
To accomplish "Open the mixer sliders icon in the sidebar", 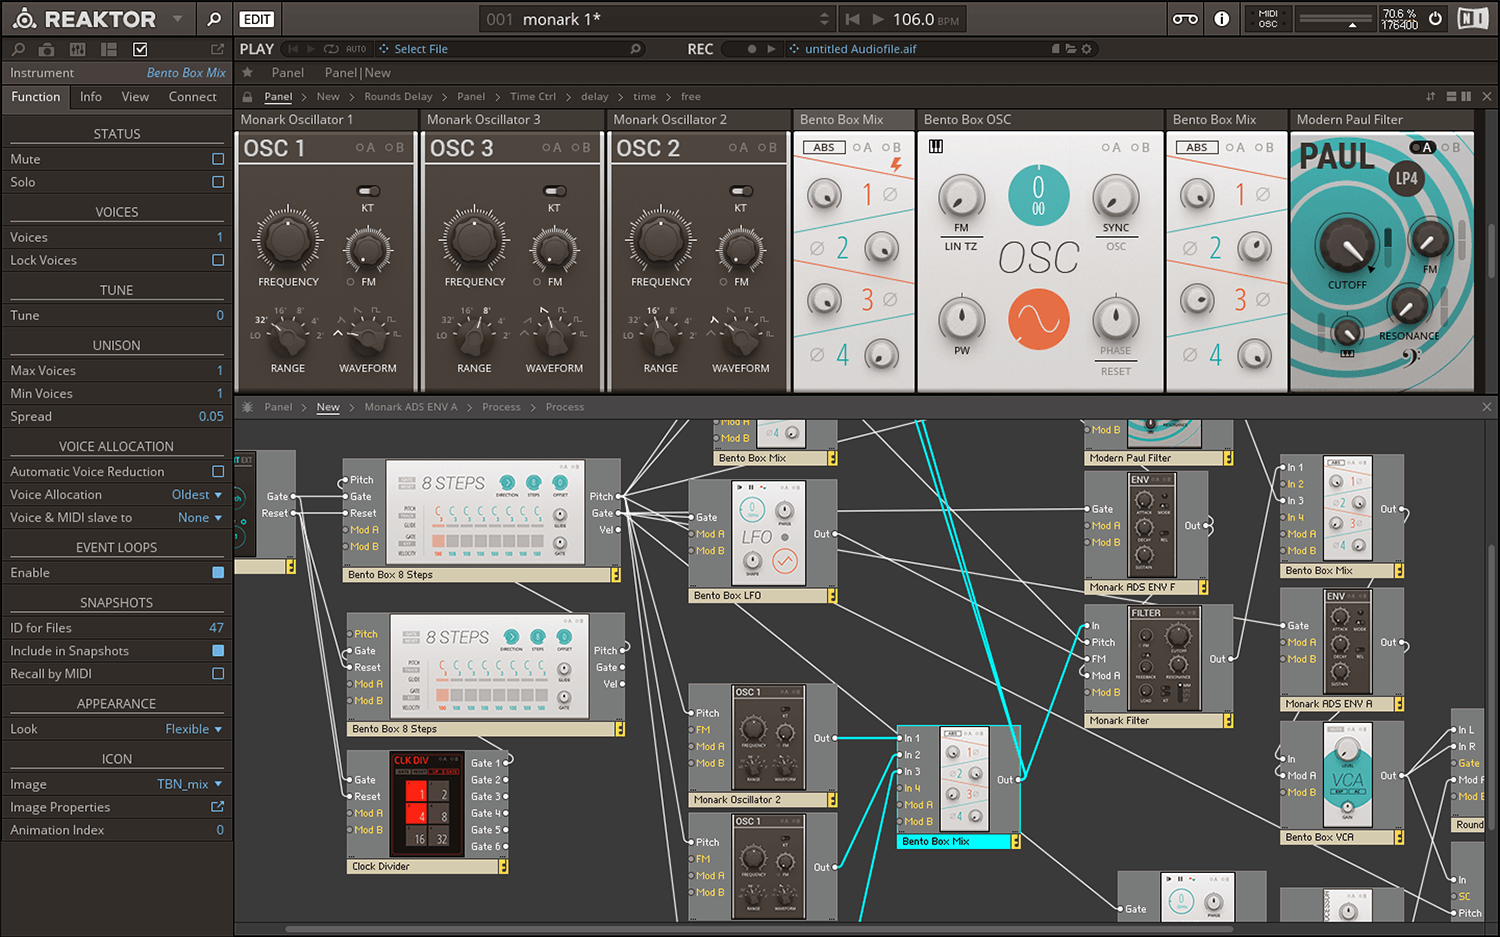I will [78, 49].
